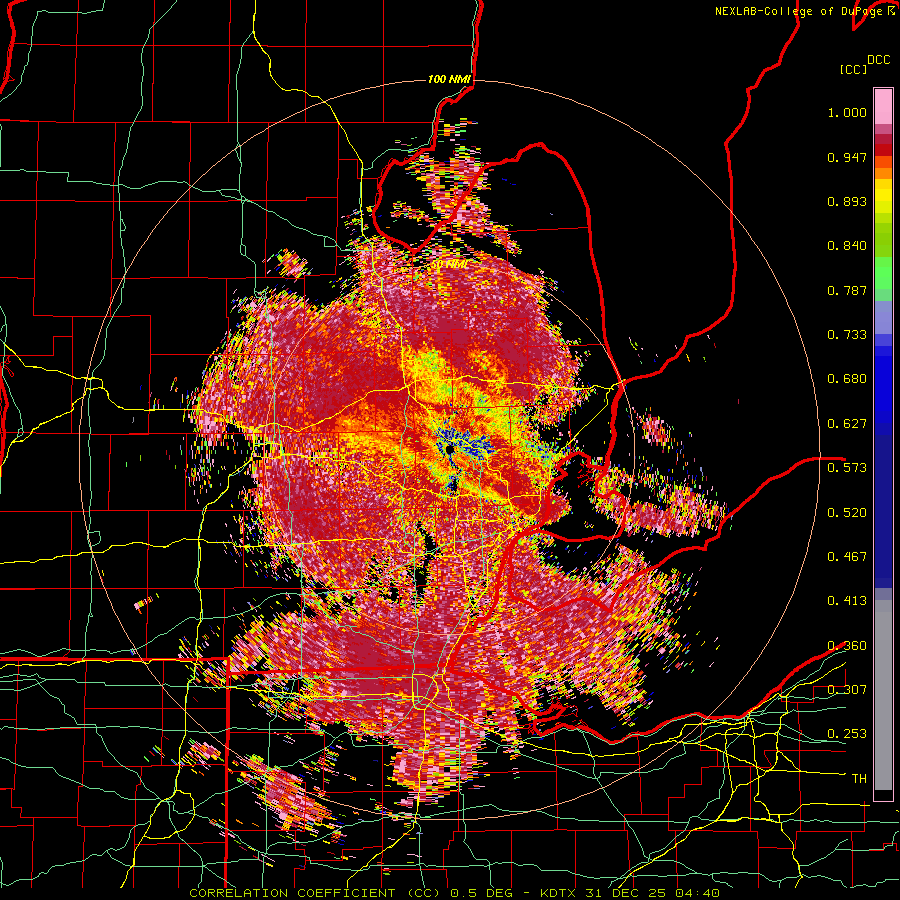Click the 100 NMI range ring label
Image resolution: width=900 pixels, height=900 pixels.
tap(449, 79)
